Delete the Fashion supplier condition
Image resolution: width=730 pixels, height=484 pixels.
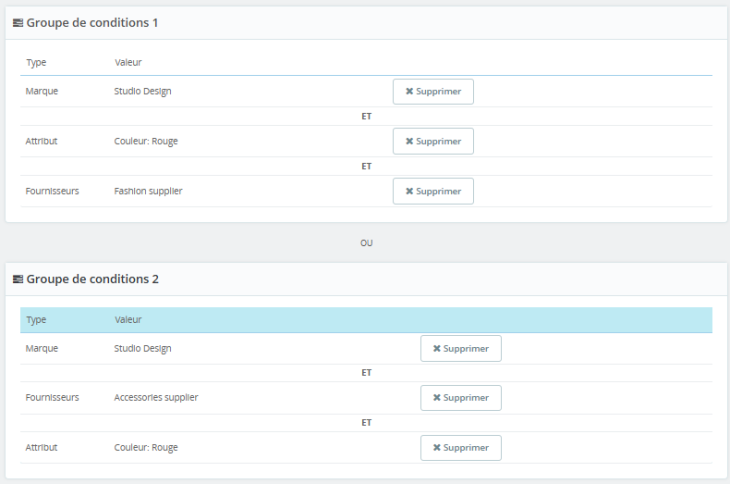(x=433, y=191)
